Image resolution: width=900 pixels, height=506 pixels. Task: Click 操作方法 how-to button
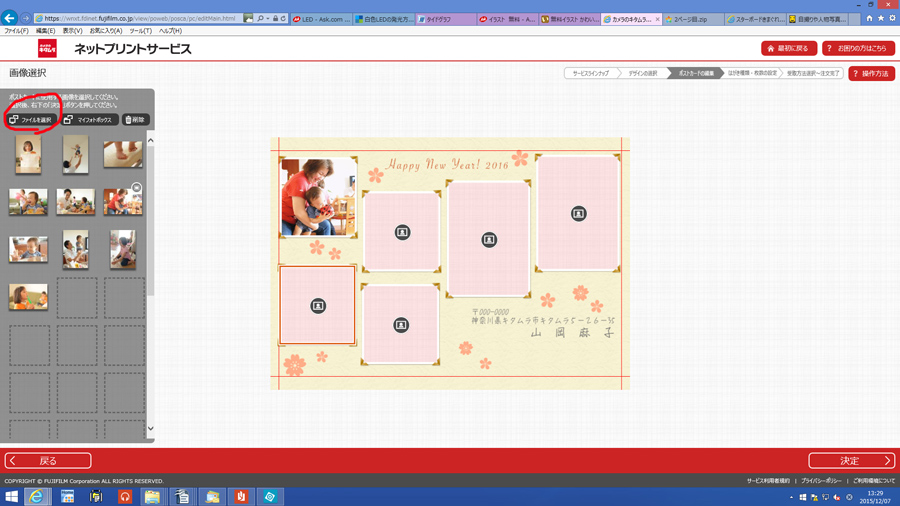coord(871,74)
